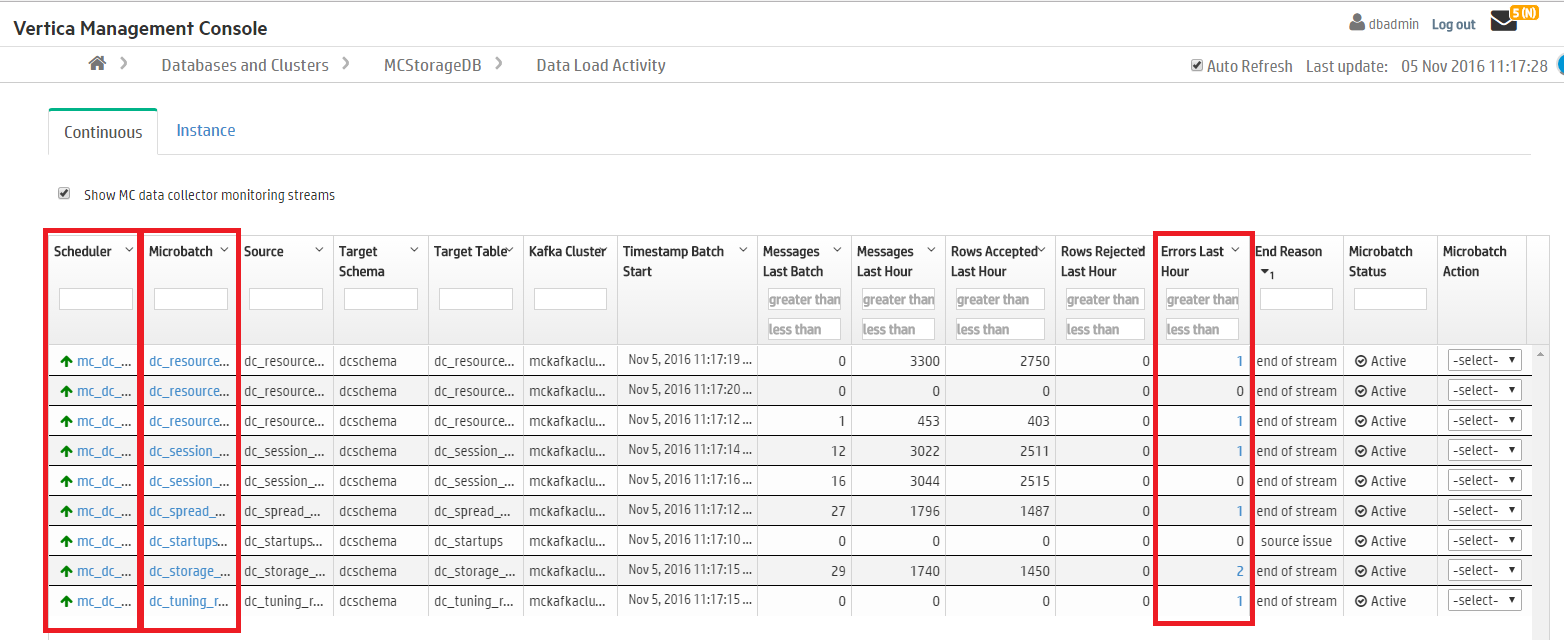The width and height of the screenshot is (1564, 640).
Task: Toggle the Auto Refresh checkbox
Action: pos(1196,66)
